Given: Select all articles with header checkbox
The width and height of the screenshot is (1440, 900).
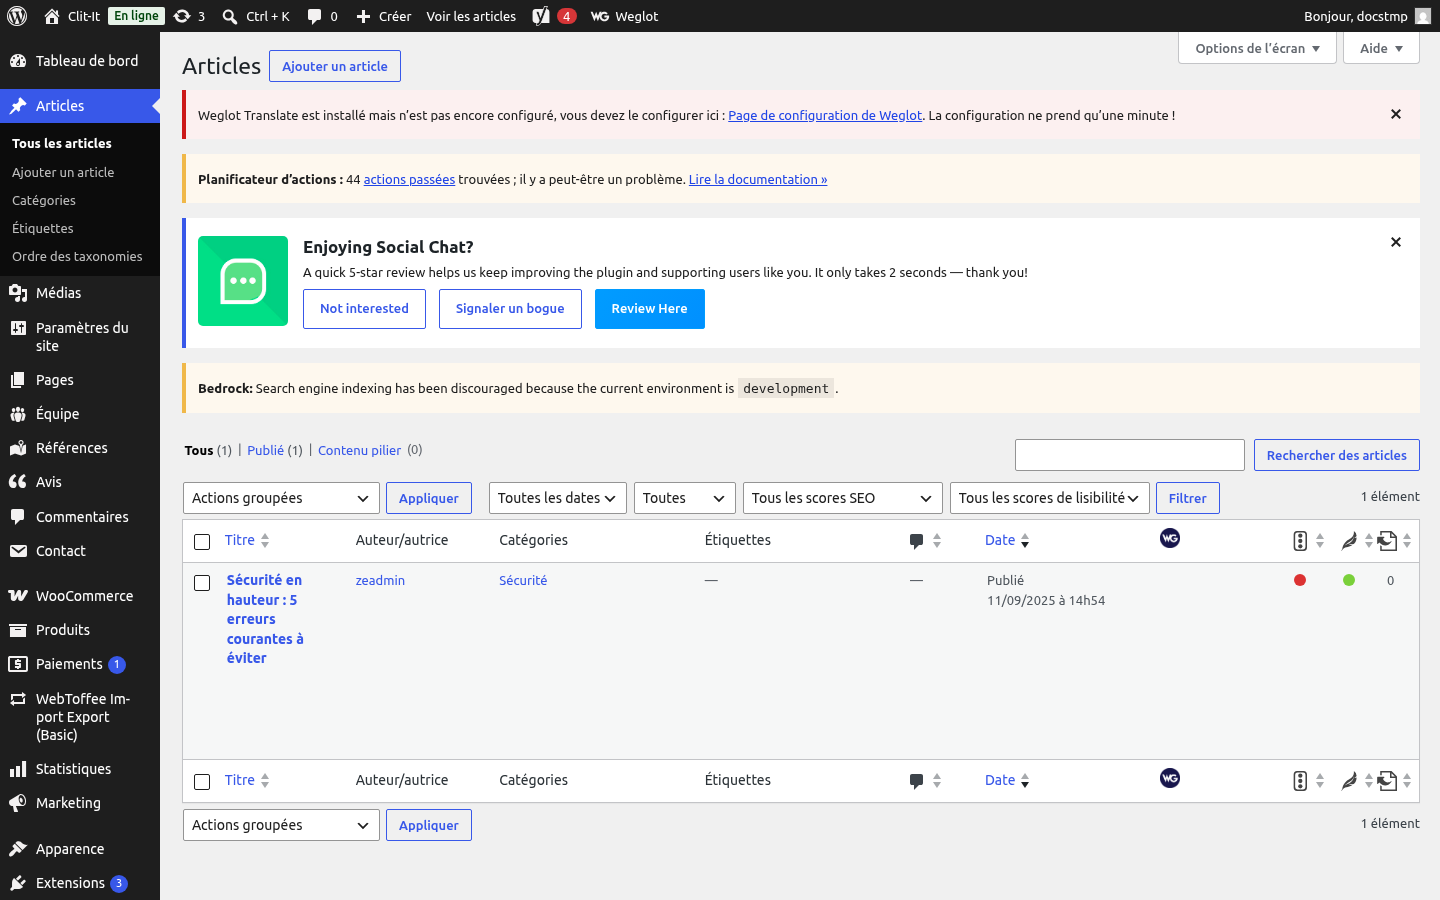Looking at the screenshot, I should click(x=202, y=542).
